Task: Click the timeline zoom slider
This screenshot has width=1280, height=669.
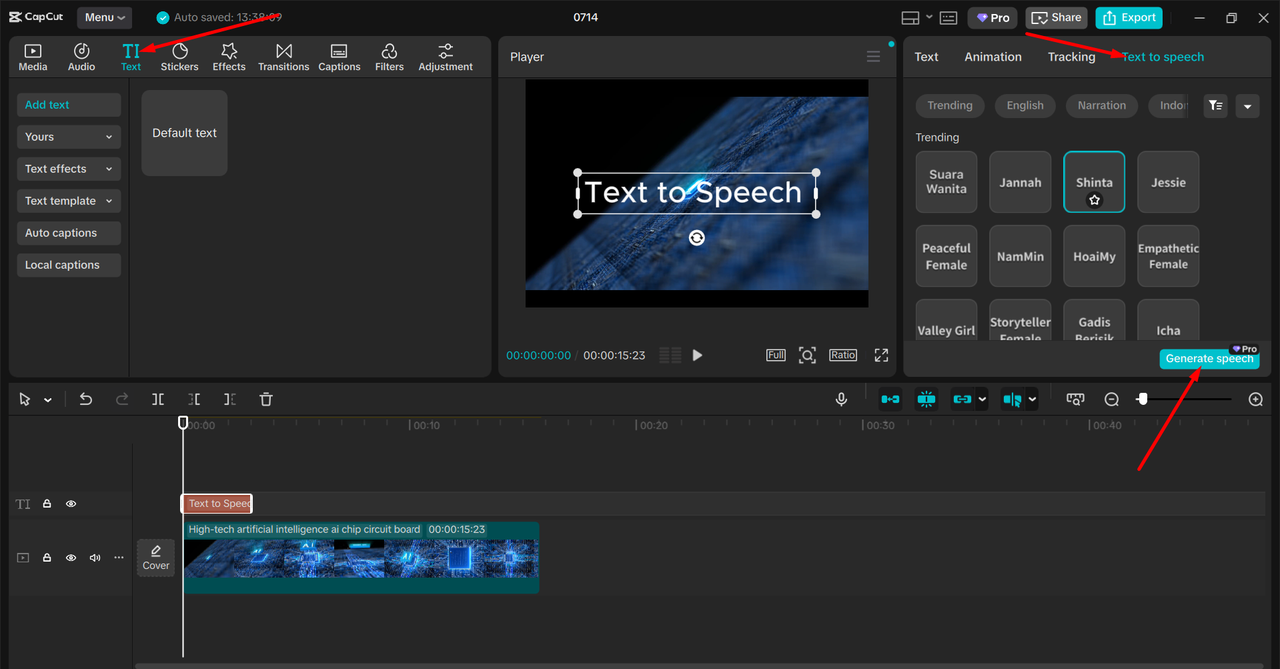Action: click(x=1185, y=399)
